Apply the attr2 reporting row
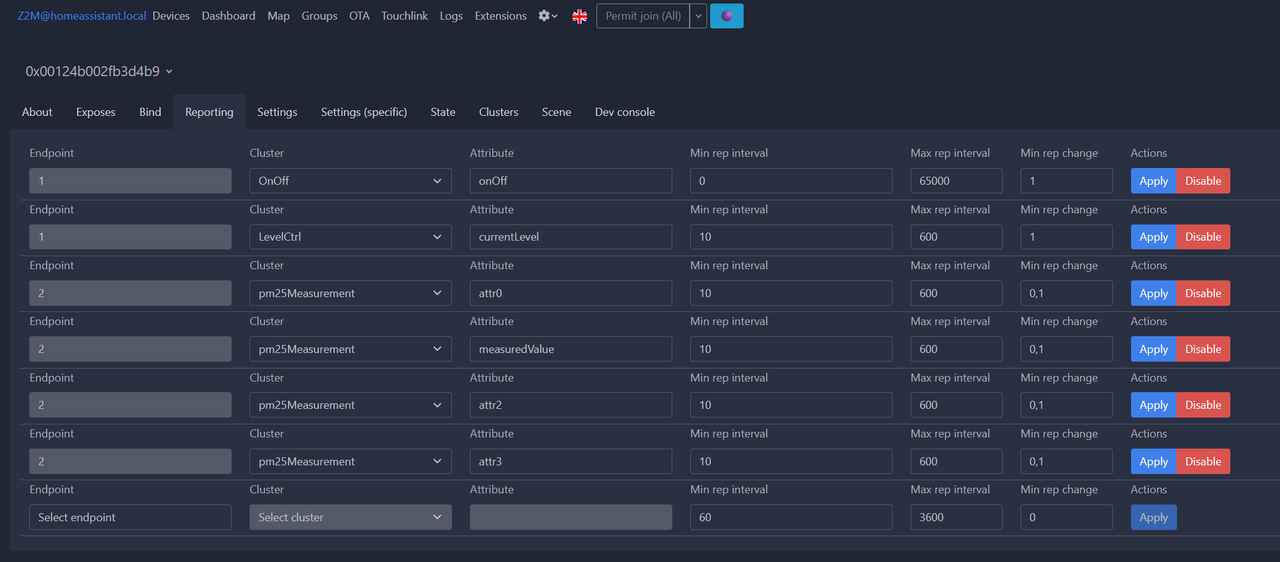 [x=1153, y=405]
